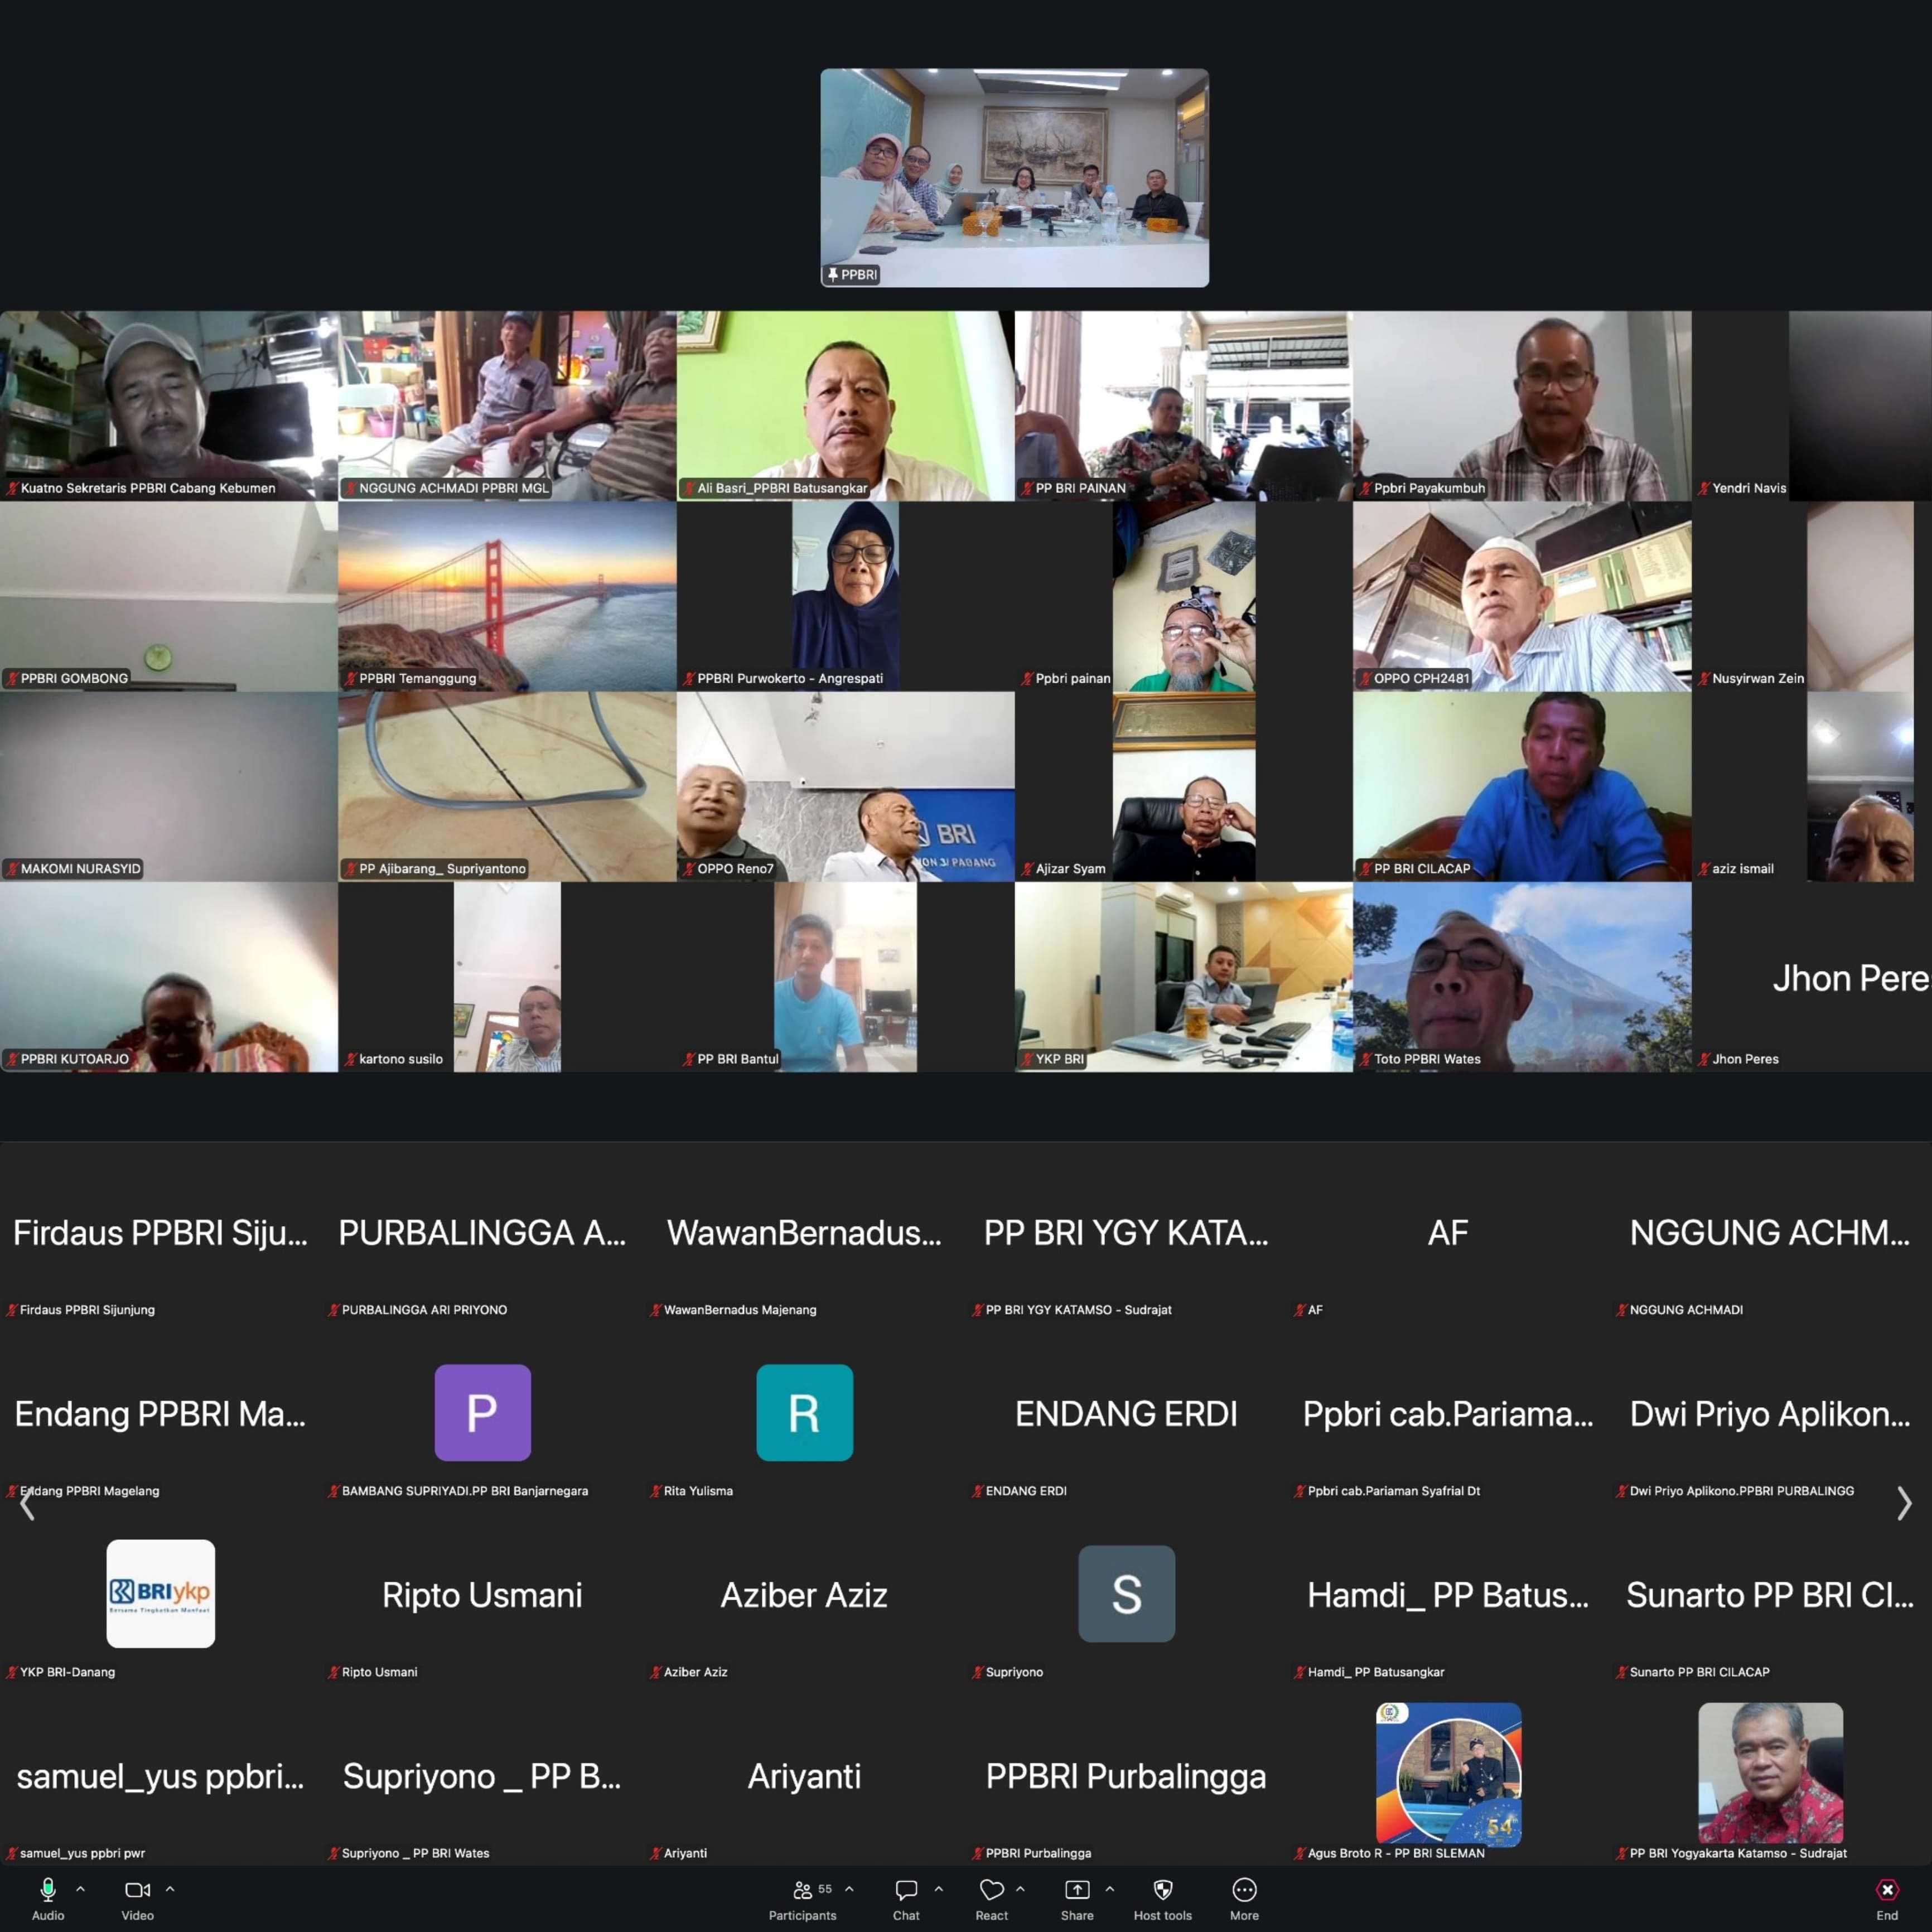Screen dimensions: 1932x1932
Task: Open the Chat panel icon
Action: tap(906, 1889)
